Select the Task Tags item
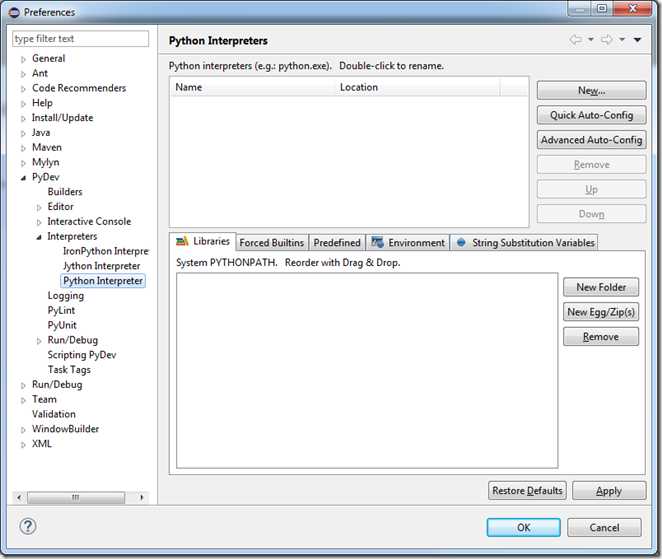662x559 pixels. pos(69,369)
